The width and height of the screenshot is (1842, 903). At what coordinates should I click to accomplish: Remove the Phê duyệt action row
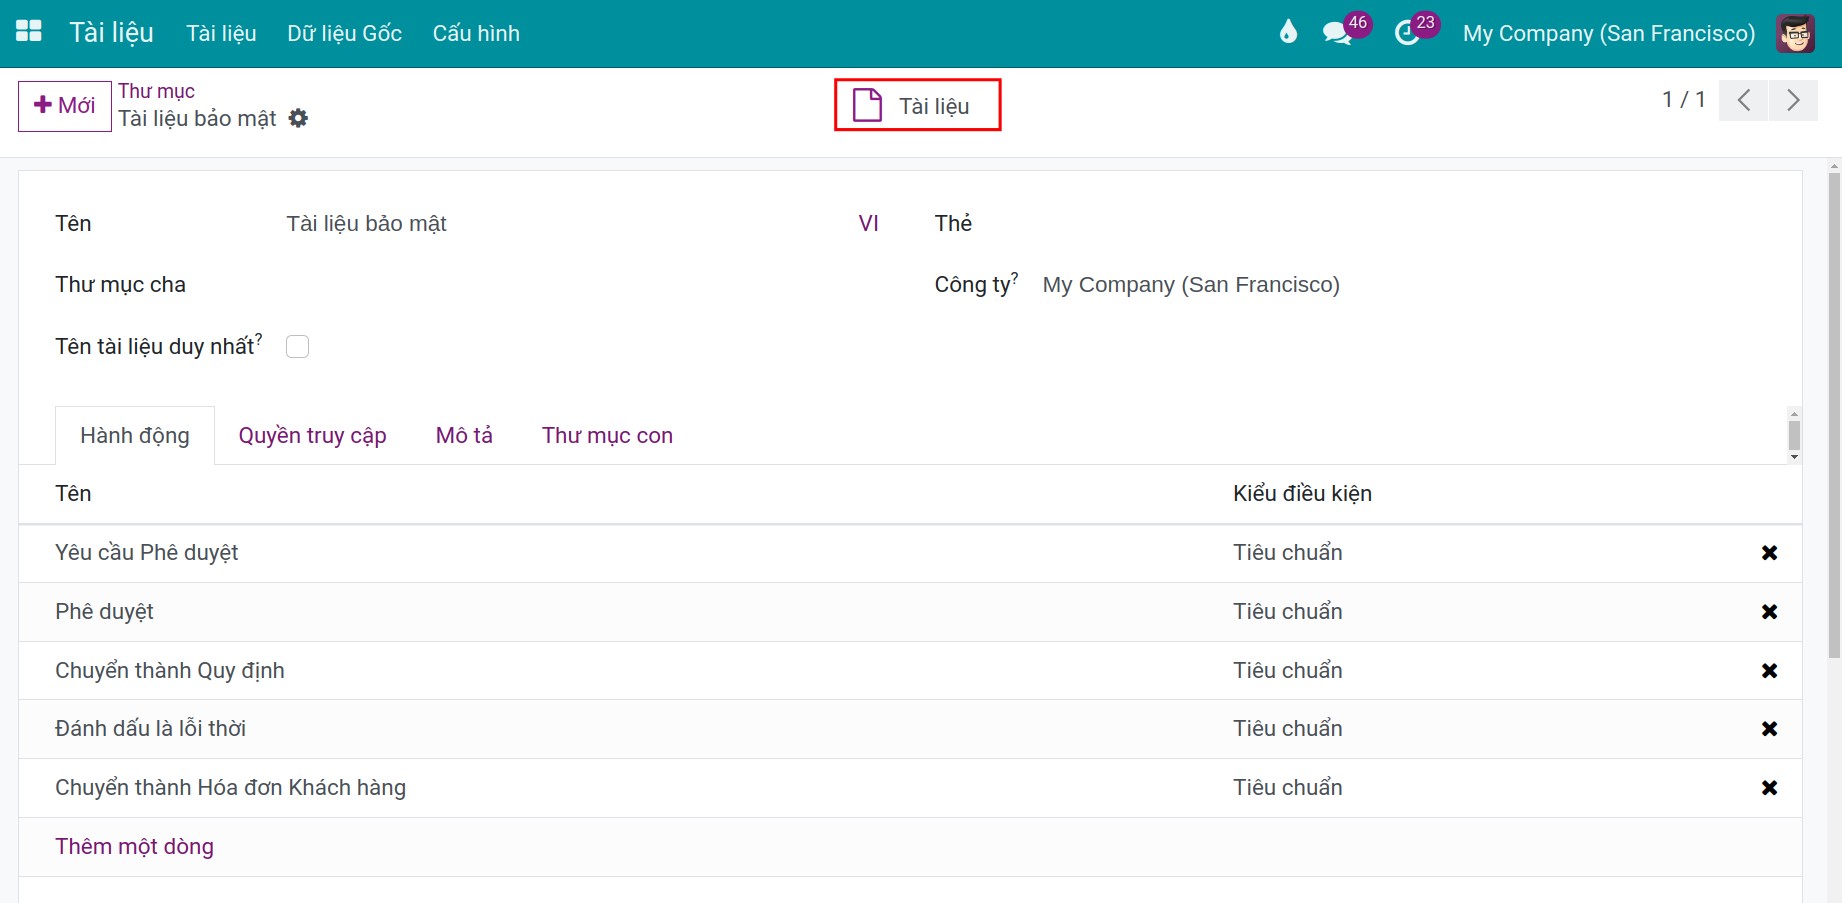[x=1769, y=612]
